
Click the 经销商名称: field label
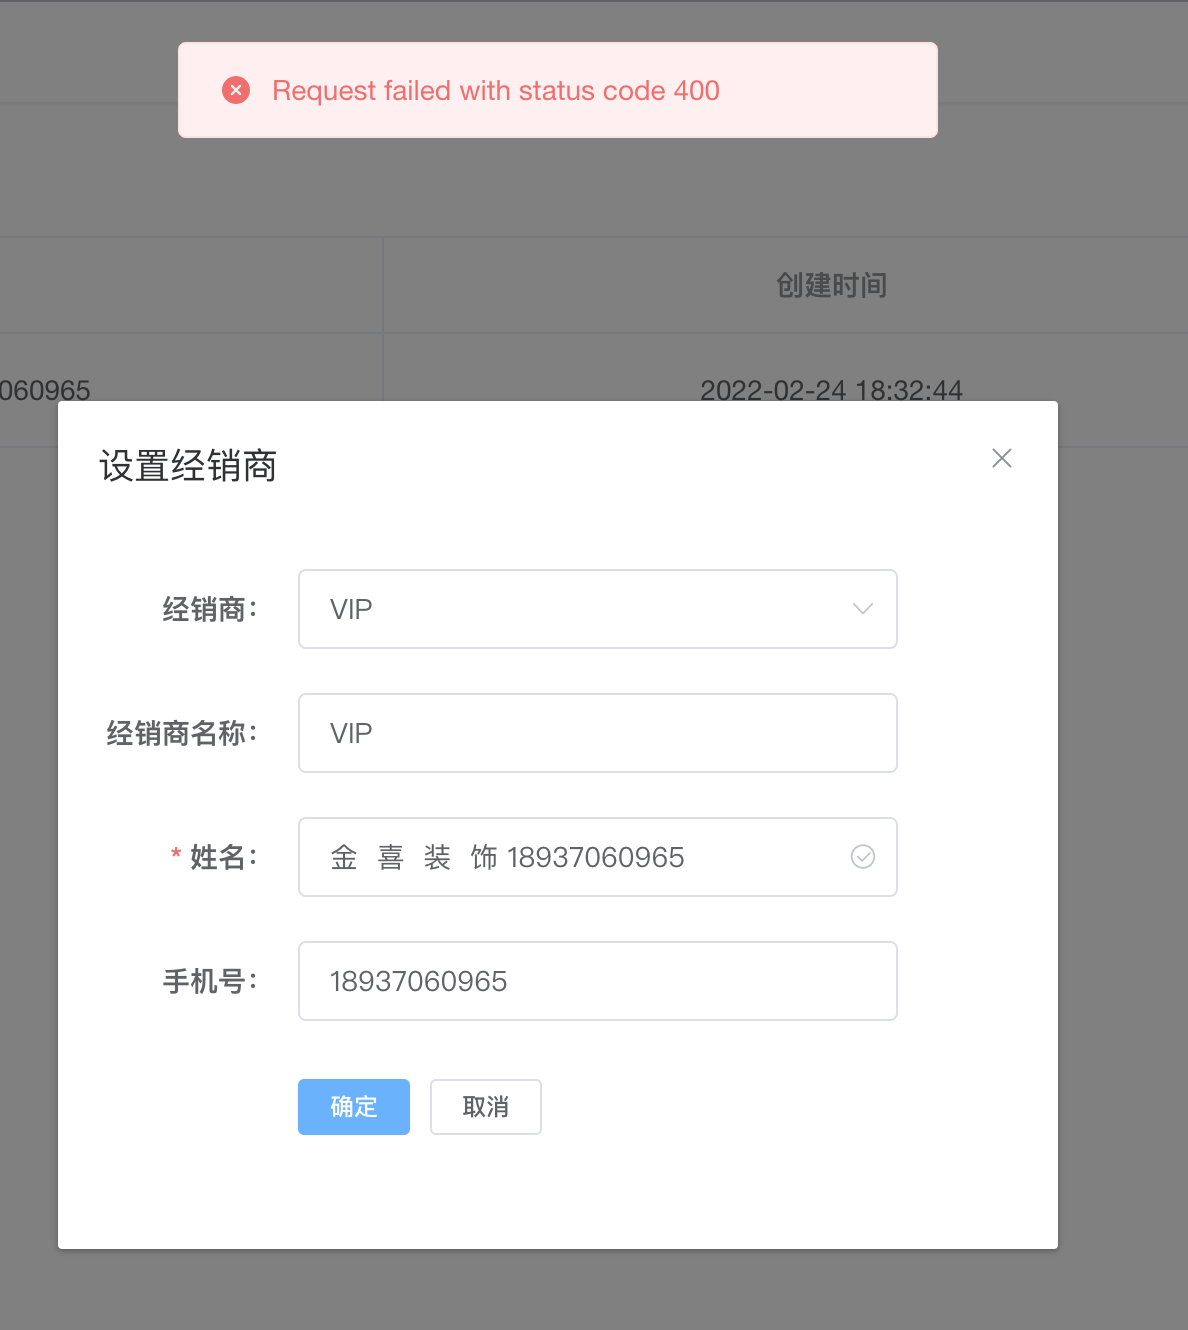pyautogui.click(x=182, y=733)
